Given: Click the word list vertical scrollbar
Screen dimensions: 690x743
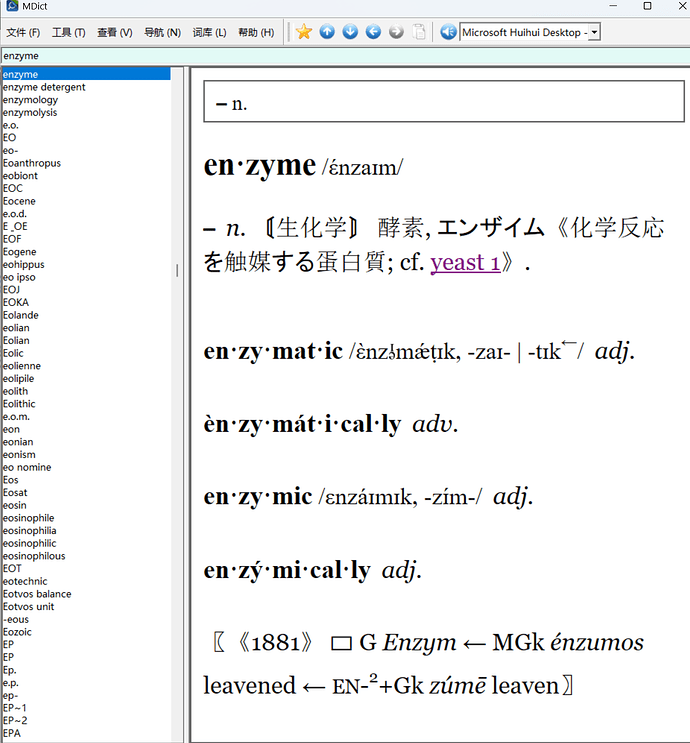Looking at the screenshot, I should 177,405.
